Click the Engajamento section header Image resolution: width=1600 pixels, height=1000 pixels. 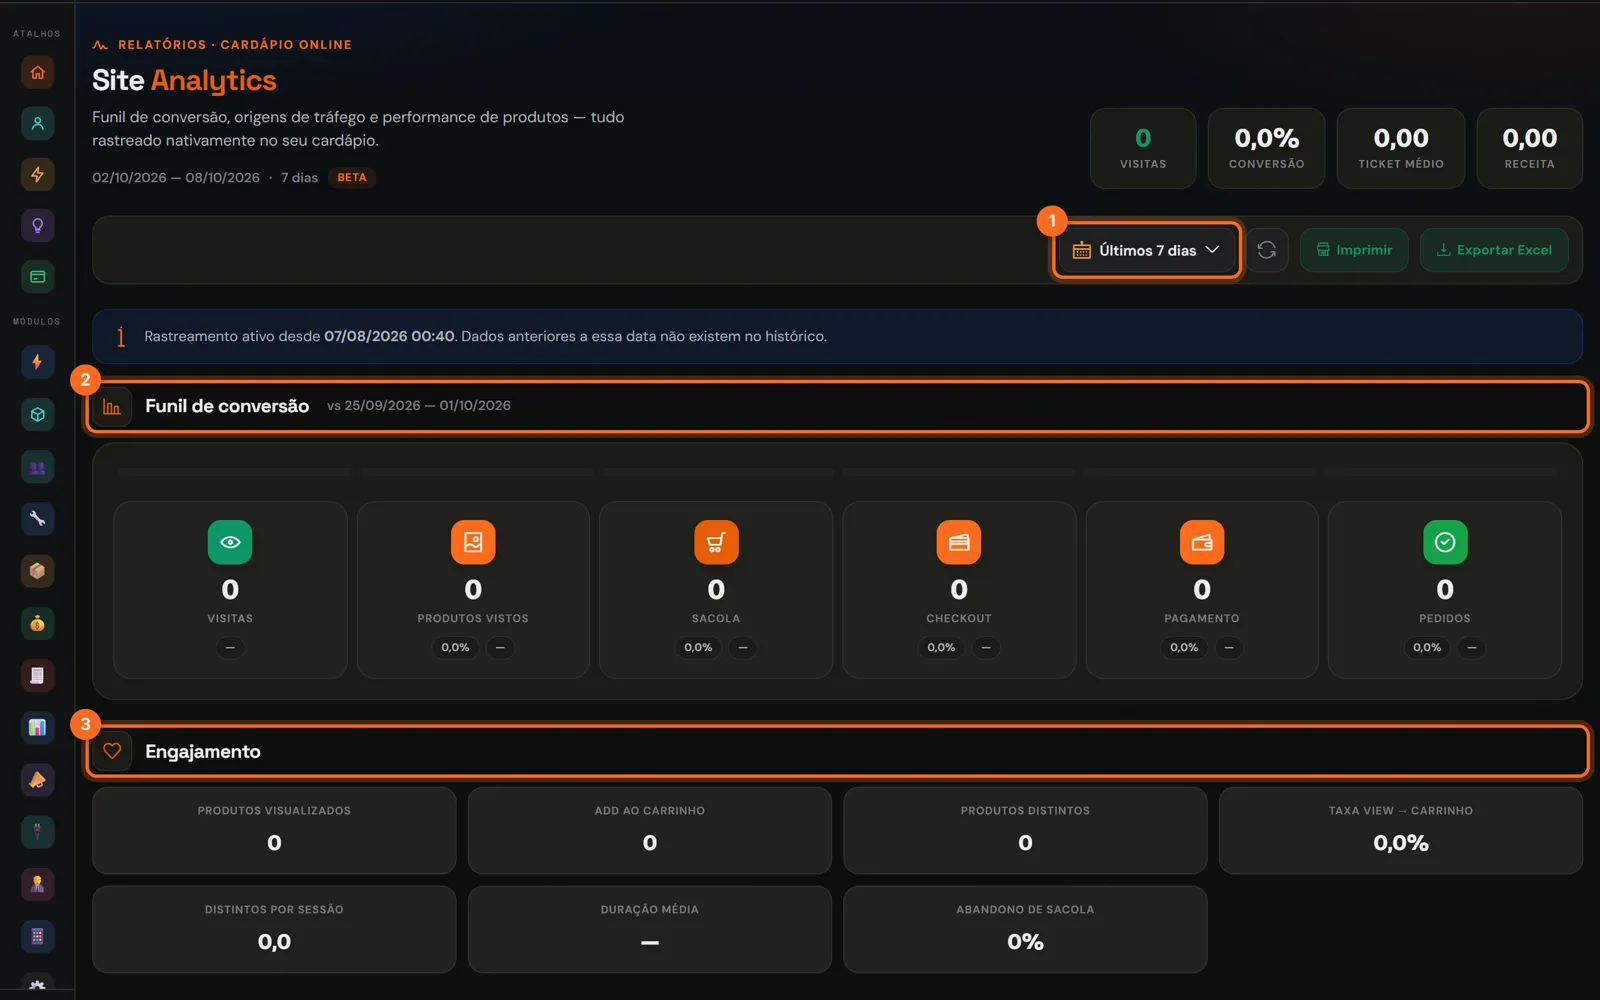[x=838, y=751]
